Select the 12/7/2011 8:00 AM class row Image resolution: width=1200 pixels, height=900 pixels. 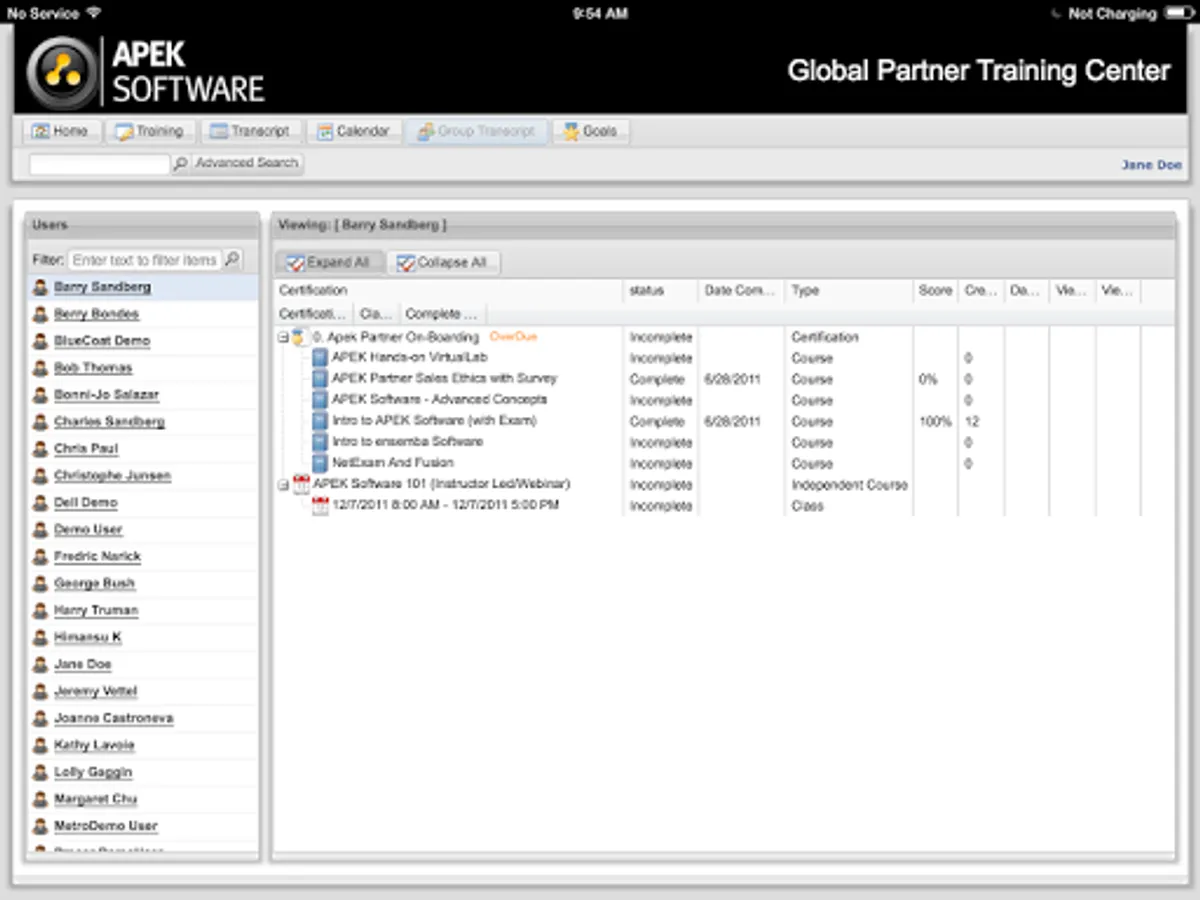710,506
